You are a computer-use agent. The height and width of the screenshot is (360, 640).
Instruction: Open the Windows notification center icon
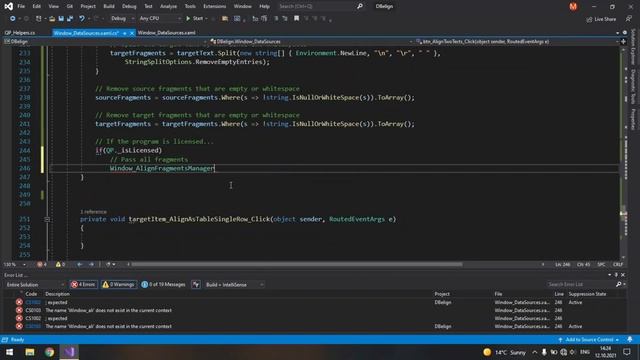[627, 352]
